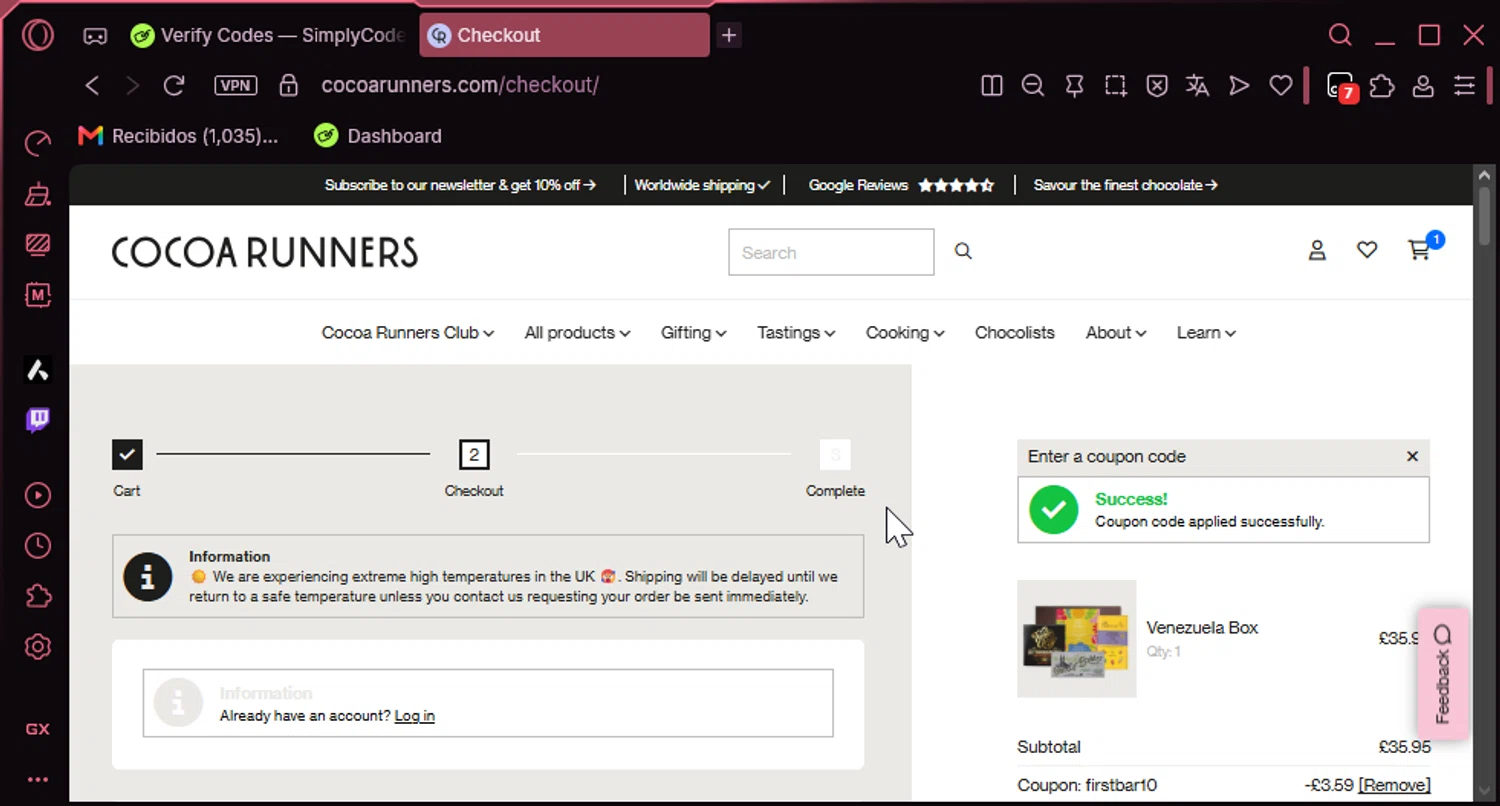Select the Checkout browser tab

click(x=565, y=36)
